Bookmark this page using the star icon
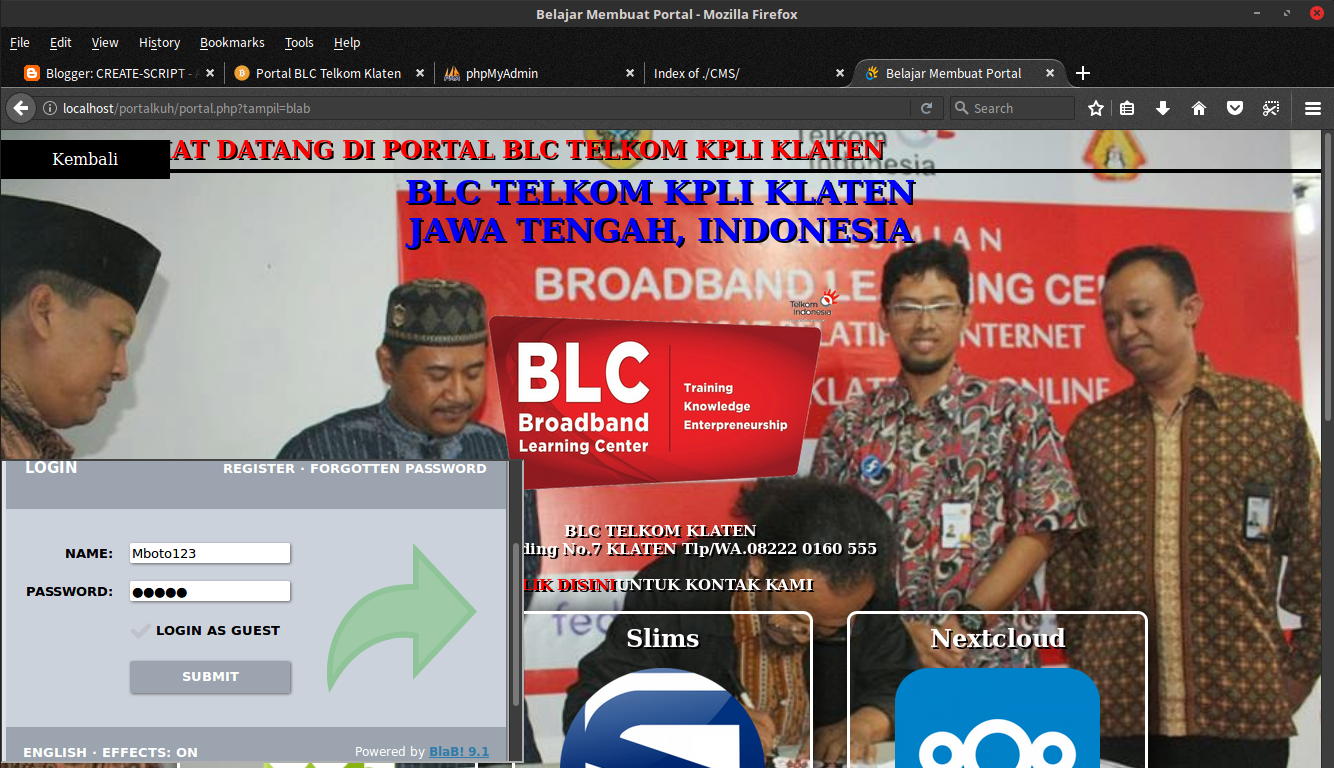This screenshot has height=768, width=1334. click(x=1095, y=108)
